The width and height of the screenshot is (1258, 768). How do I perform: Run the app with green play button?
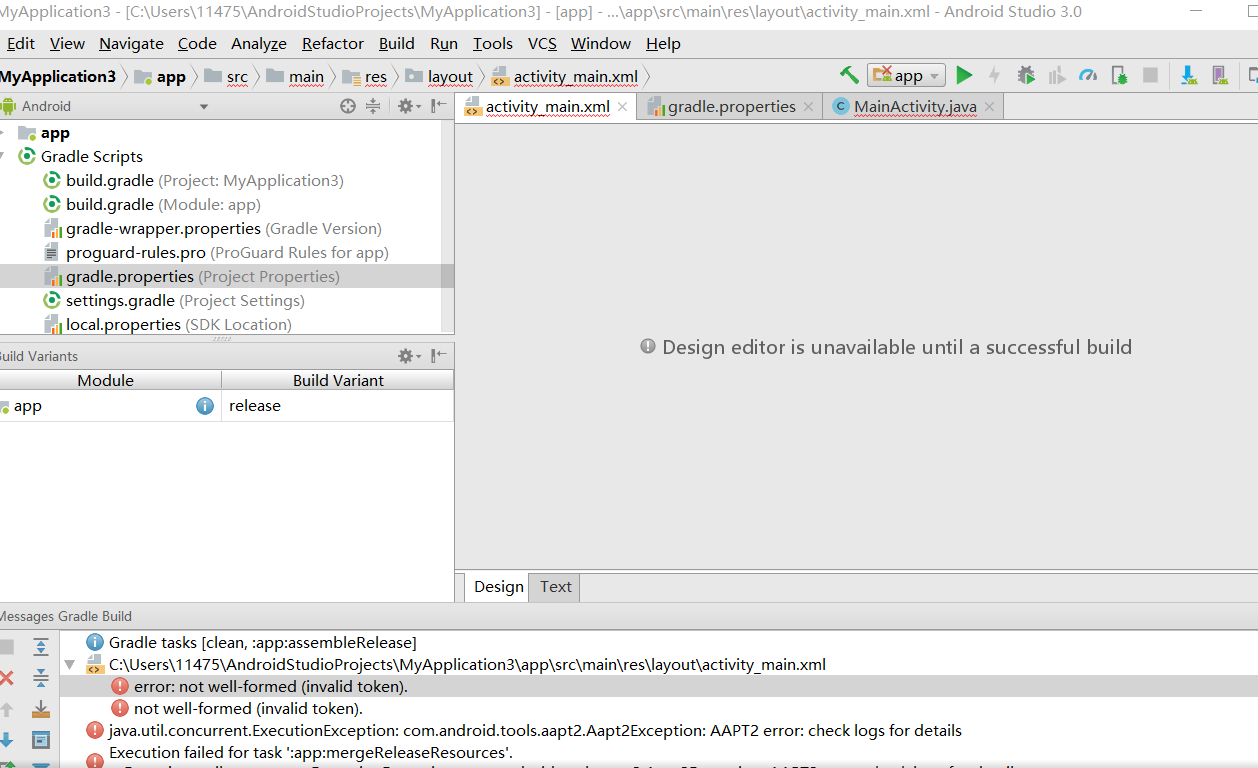pyautogui.click(x=964, y=75)
